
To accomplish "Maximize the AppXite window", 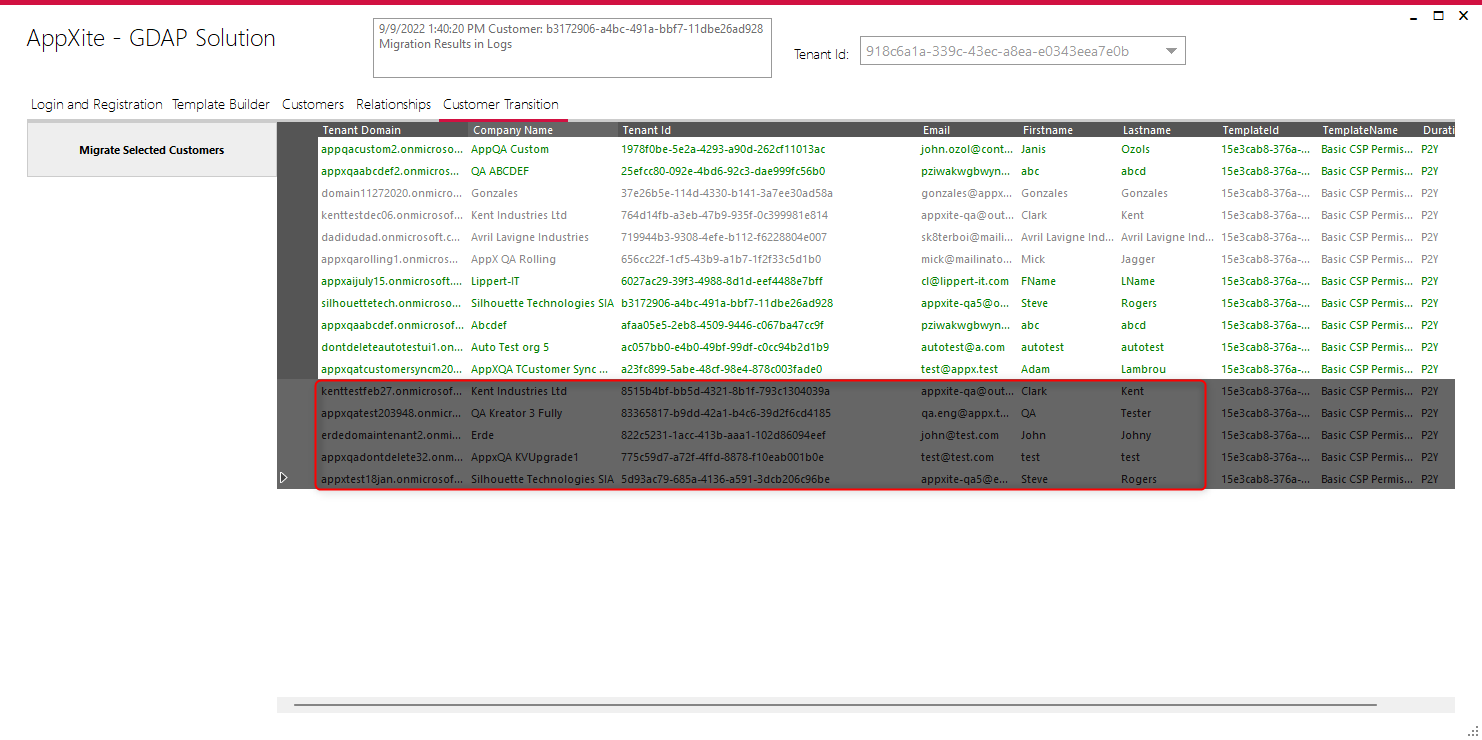I will [1439, 15].
